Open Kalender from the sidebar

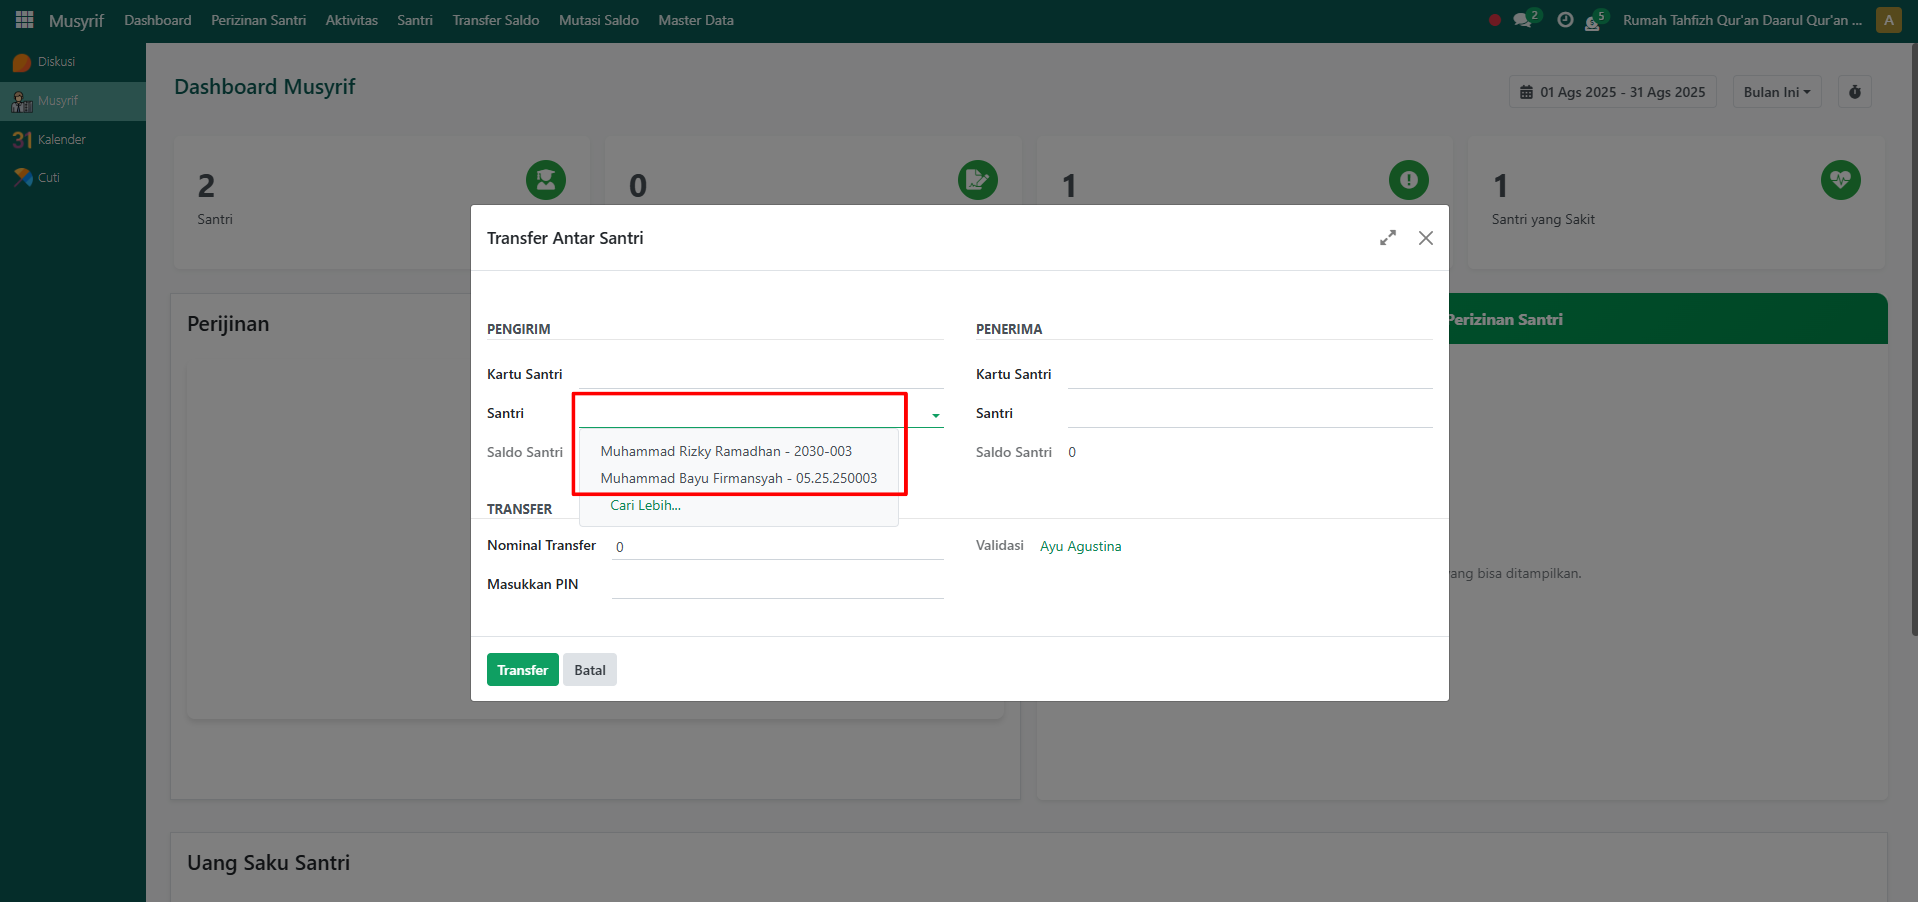click(x=61, y=140)
